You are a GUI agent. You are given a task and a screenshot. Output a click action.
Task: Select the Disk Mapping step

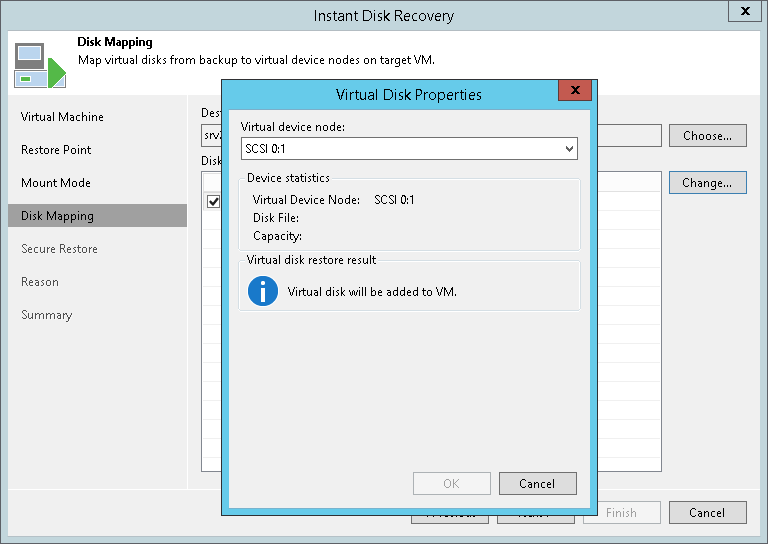[x=97, y=216]
